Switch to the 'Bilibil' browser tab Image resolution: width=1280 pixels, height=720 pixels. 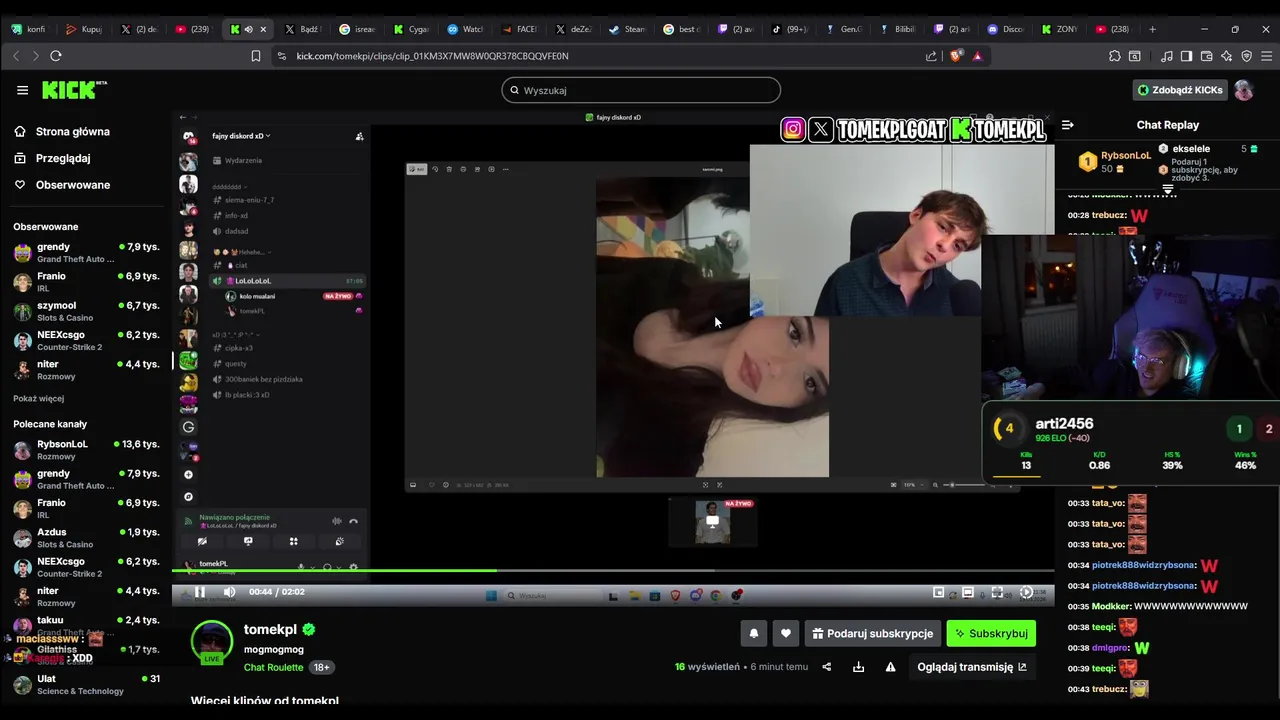point(896,29)
